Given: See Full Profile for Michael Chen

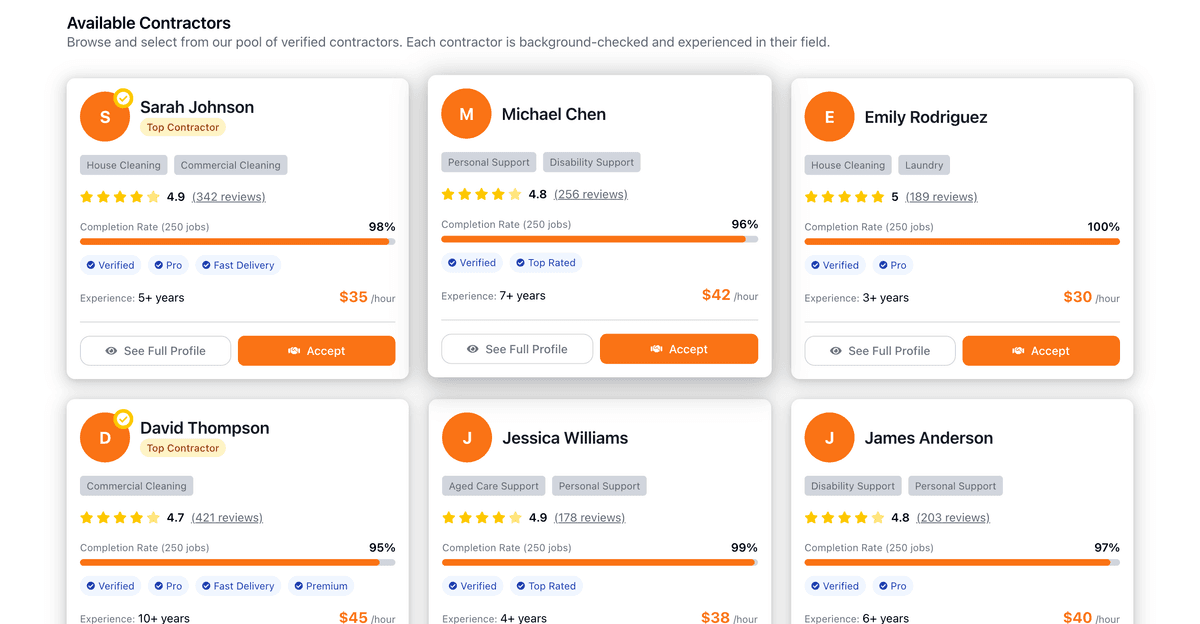Looking at the screenshot, I should pos(517,349).
